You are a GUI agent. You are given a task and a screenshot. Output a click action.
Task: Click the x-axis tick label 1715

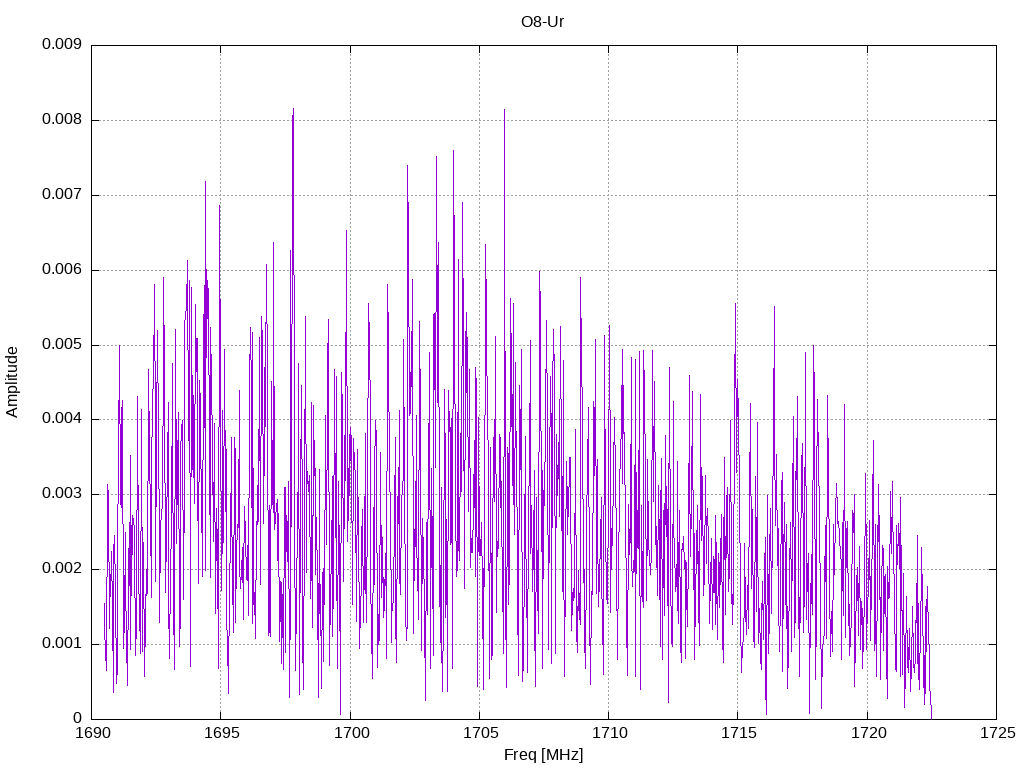pos(739,733)
